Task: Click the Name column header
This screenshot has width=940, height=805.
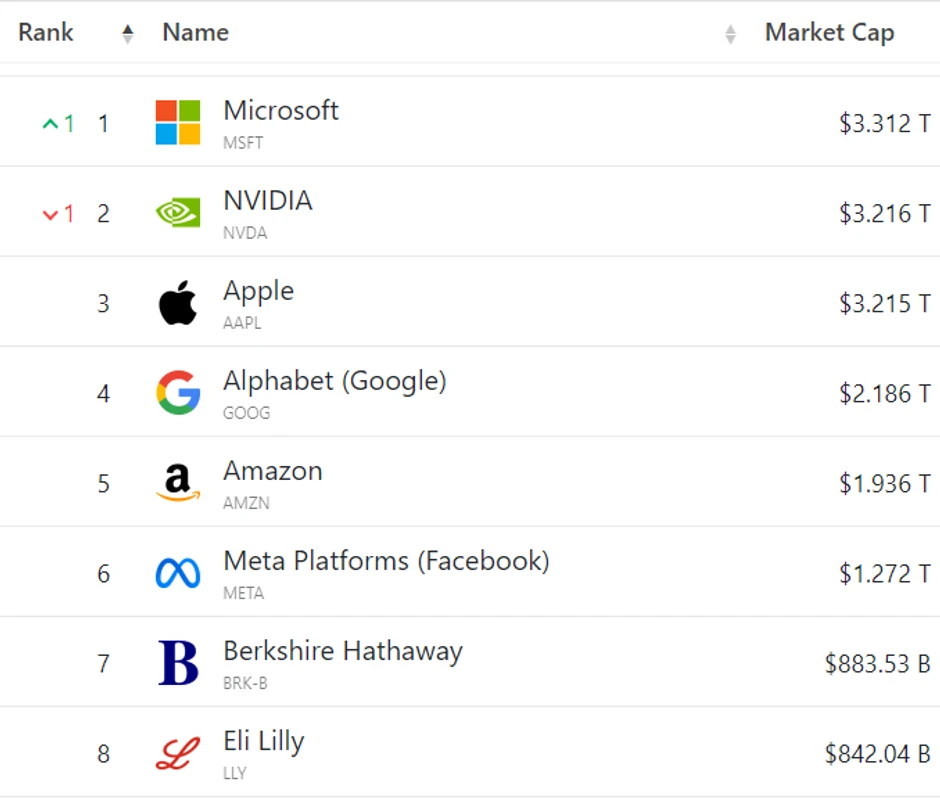Action: 196,32
